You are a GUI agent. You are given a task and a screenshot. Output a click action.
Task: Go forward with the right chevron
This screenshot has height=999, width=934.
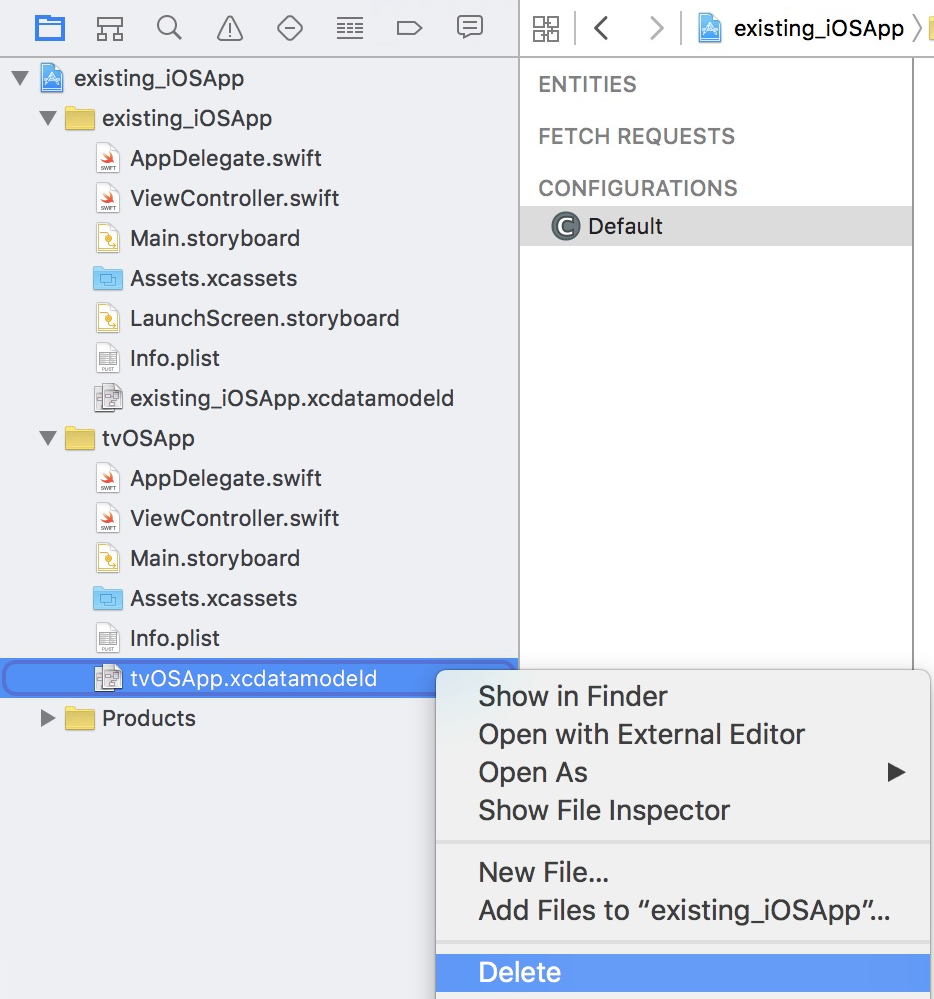pyautogui.click(x=656, y=28)
